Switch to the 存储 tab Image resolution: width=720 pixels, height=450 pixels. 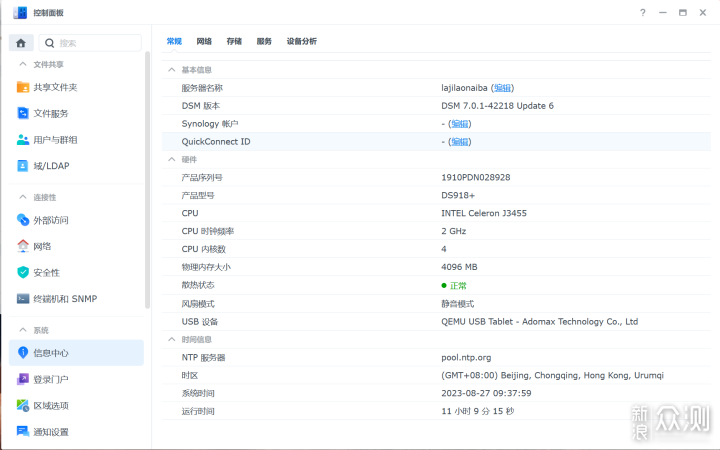click(234, 41)
